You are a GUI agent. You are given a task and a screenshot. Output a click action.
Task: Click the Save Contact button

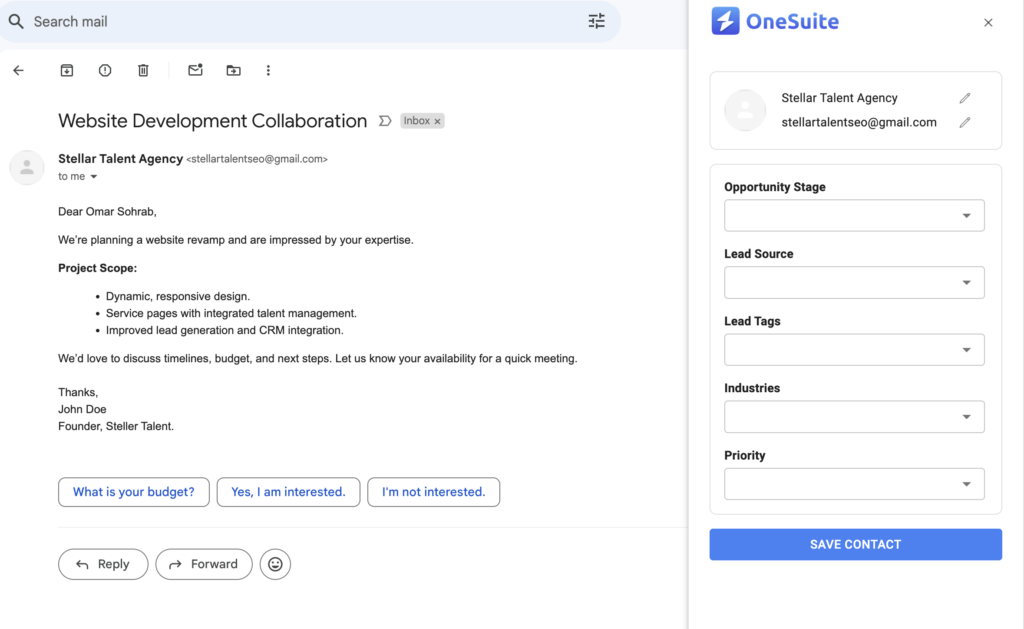(855, 544)
